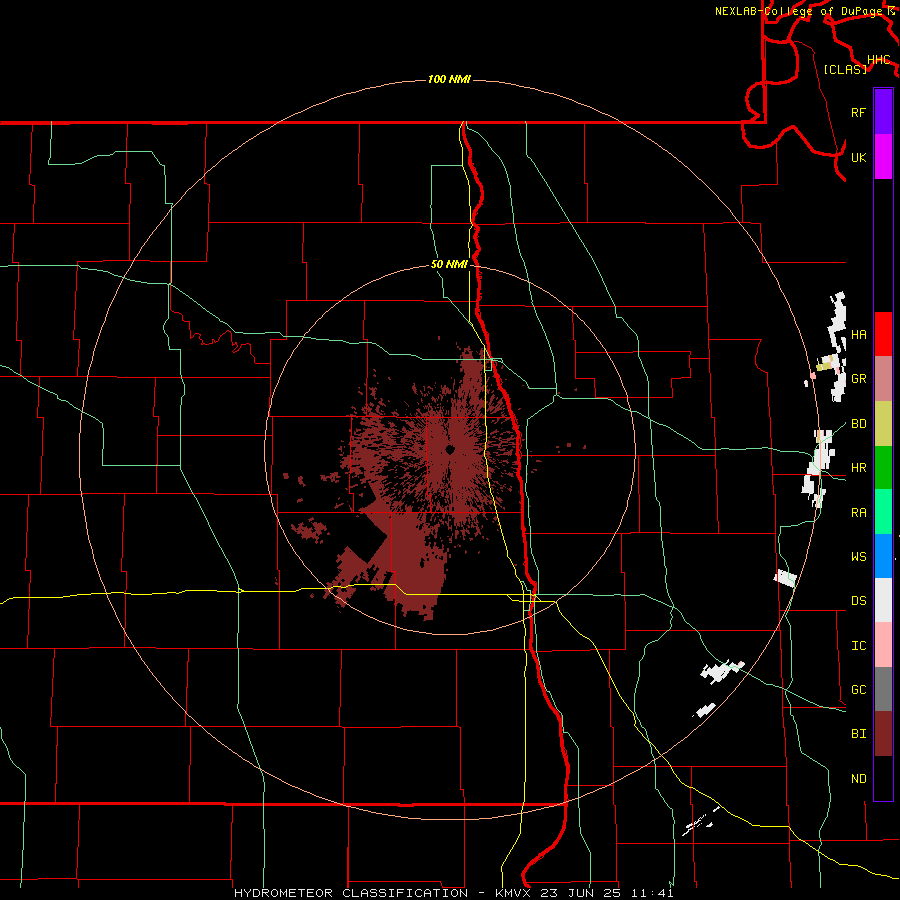The image size is (900, 900).
Task: Click the white DS swatch in the legend
Action: click(883, 600)
